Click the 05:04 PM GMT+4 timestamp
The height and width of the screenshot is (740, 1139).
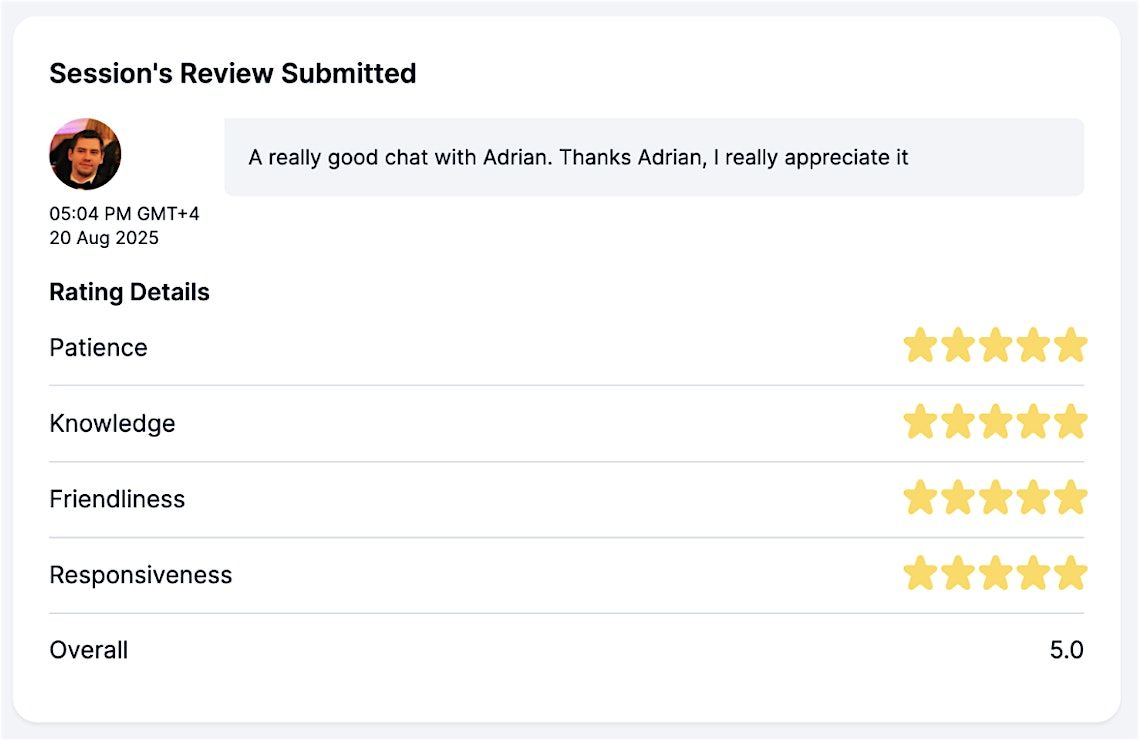(x=124, y=213)
